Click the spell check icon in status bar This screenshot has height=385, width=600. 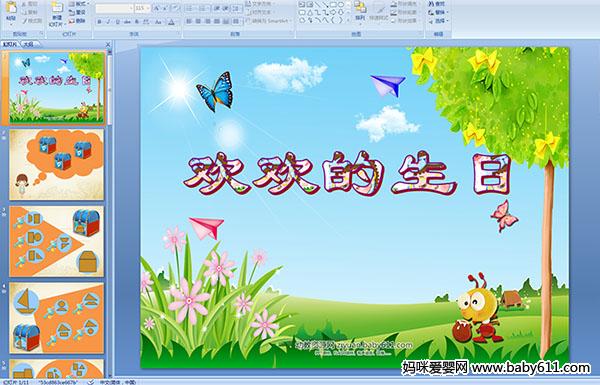[91, 382]
